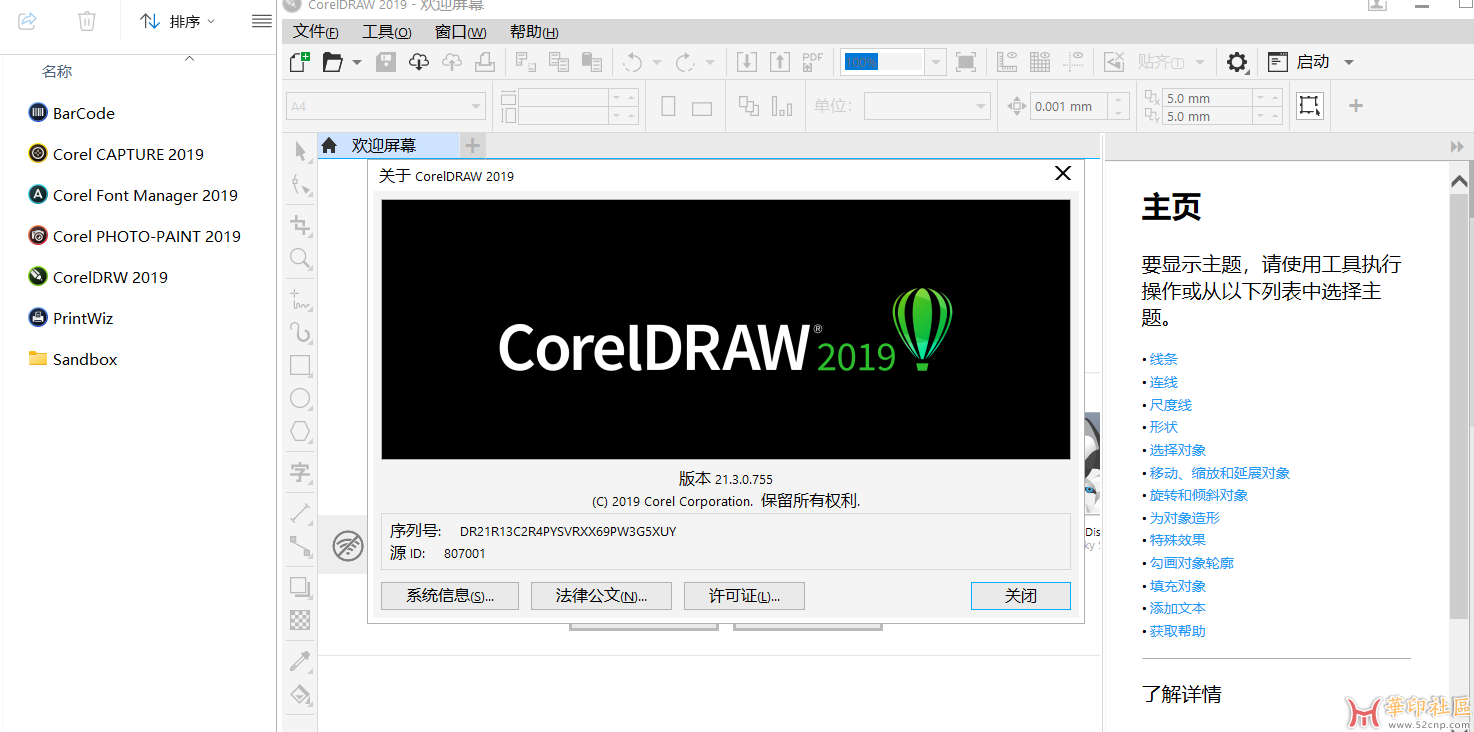Click the cloud download icon
This screenshot has height=732, width=1474.
pos(419,62)
